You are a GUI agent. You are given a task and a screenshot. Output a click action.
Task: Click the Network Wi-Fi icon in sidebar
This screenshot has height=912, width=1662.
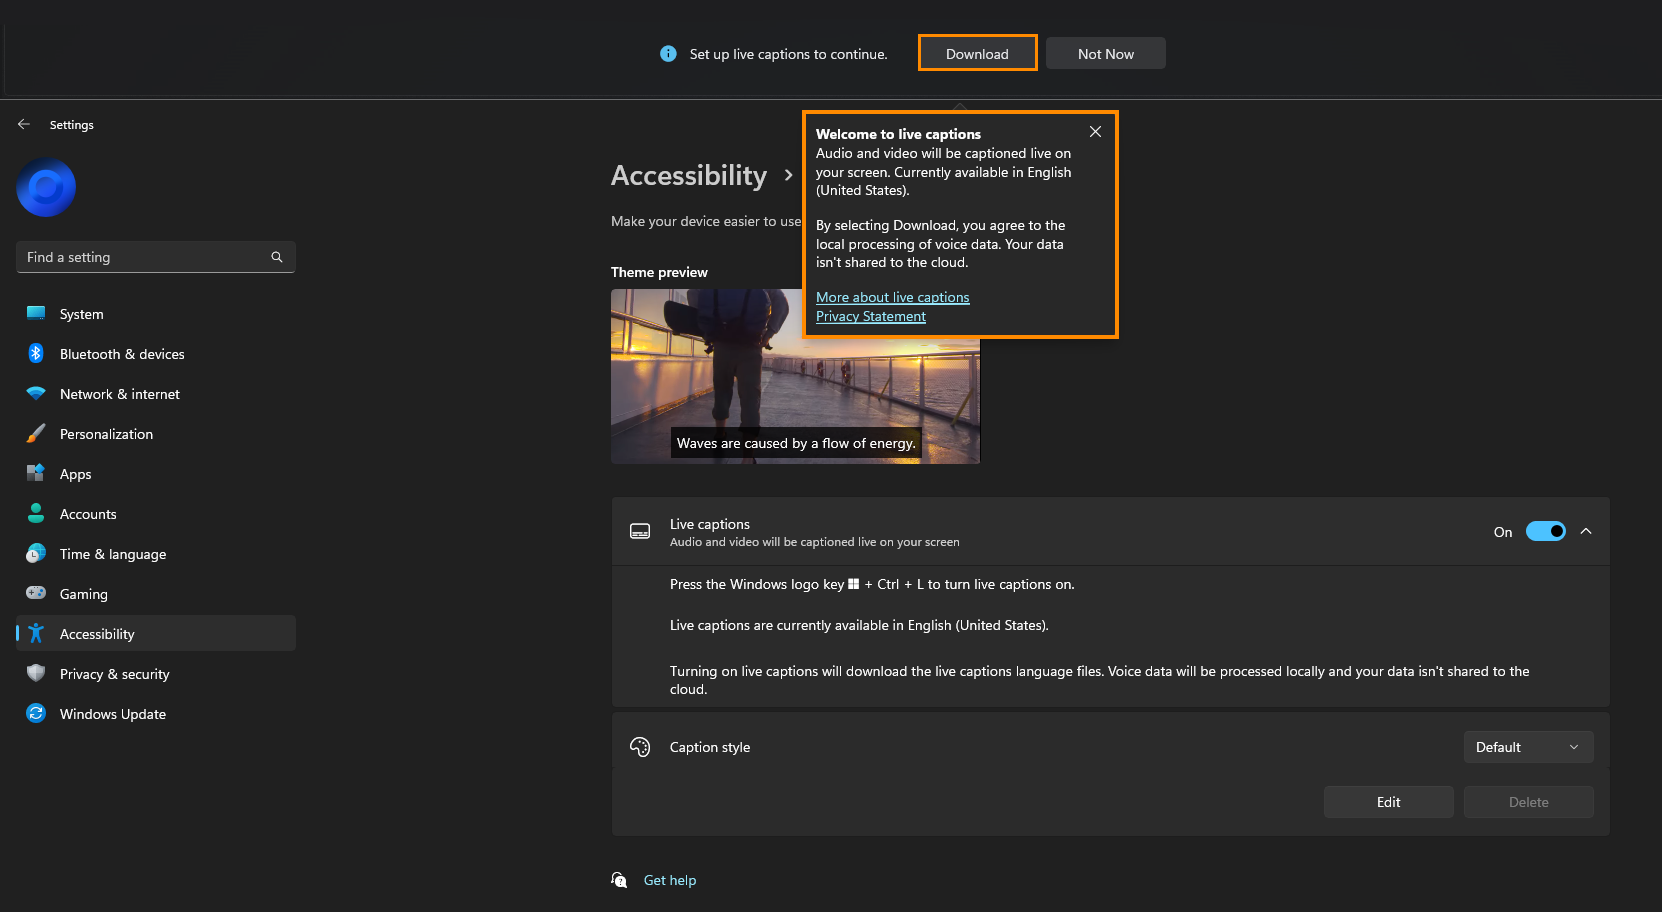pyautogui.click(x=36, y=393)
